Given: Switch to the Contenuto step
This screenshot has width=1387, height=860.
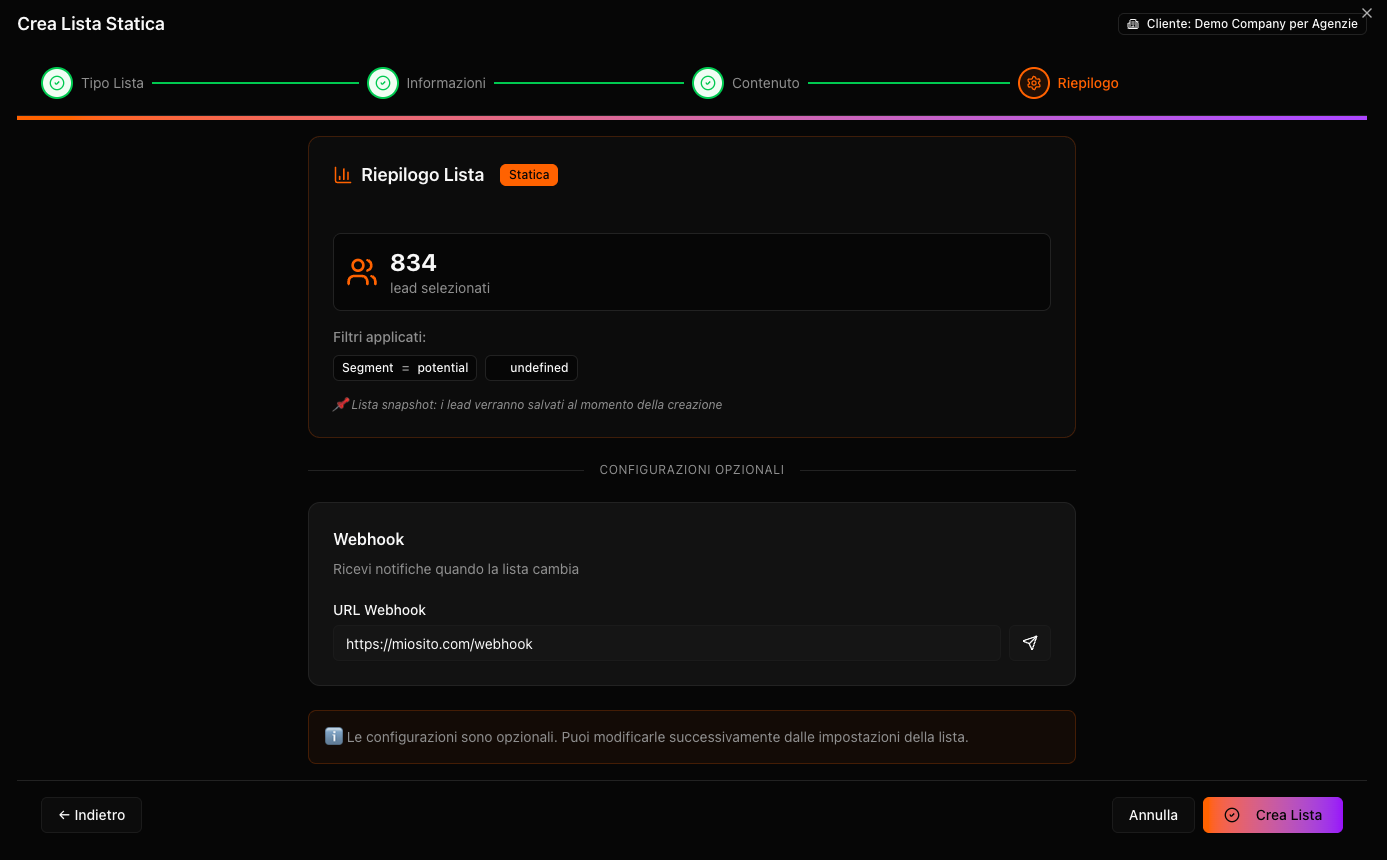Looking at the screenshot, I should (766, 83).
